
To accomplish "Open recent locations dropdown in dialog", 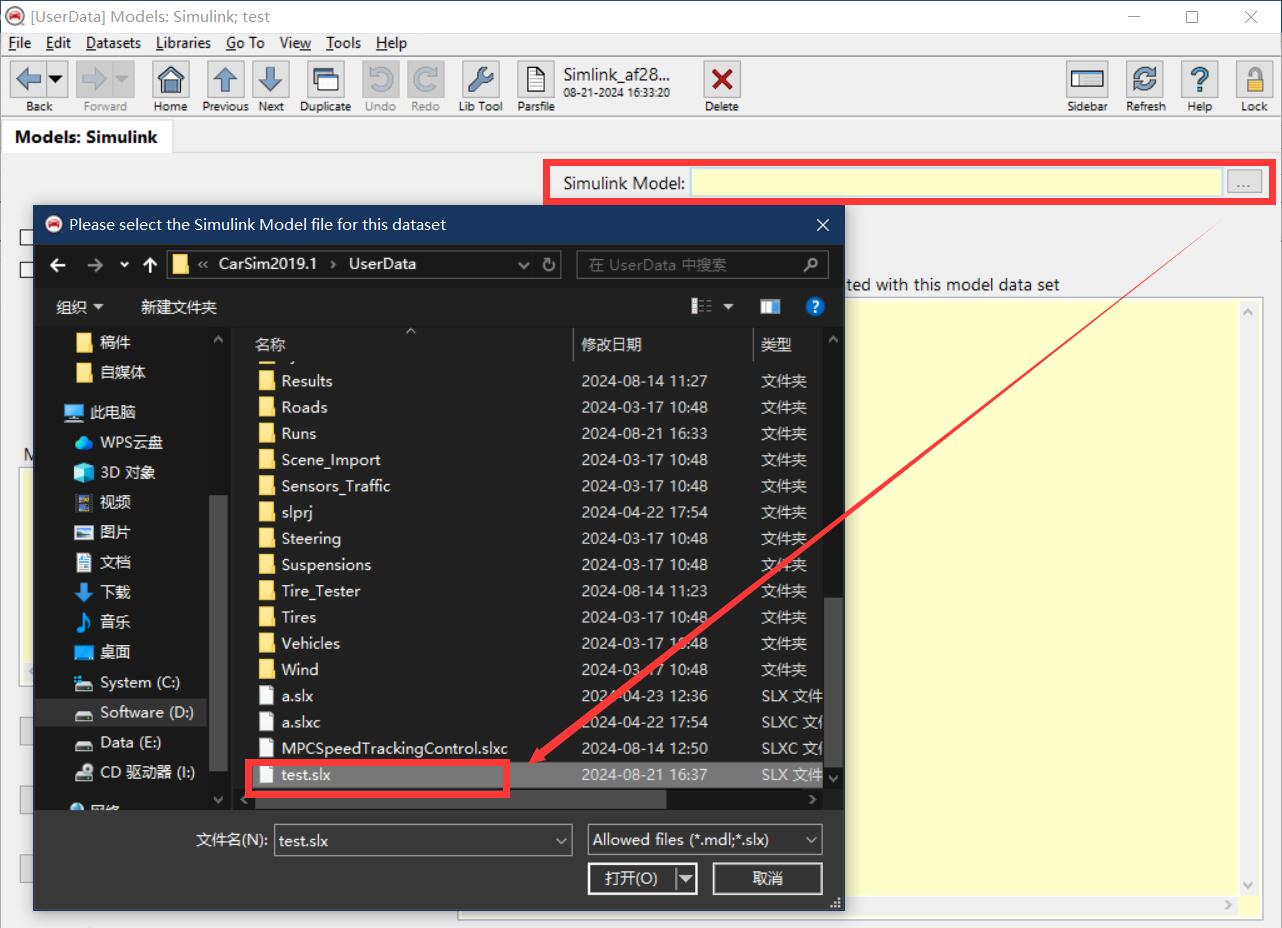I will [x=124, y=265].
